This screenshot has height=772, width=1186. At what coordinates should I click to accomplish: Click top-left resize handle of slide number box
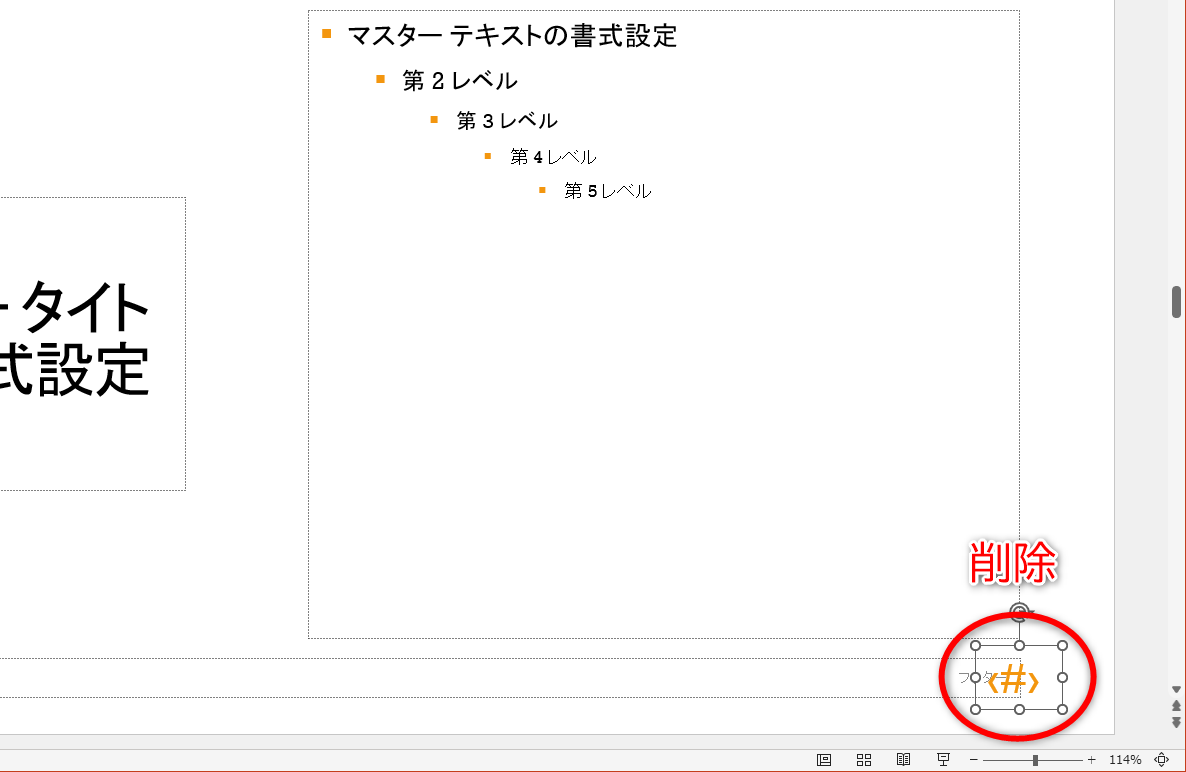coord(976,646)
